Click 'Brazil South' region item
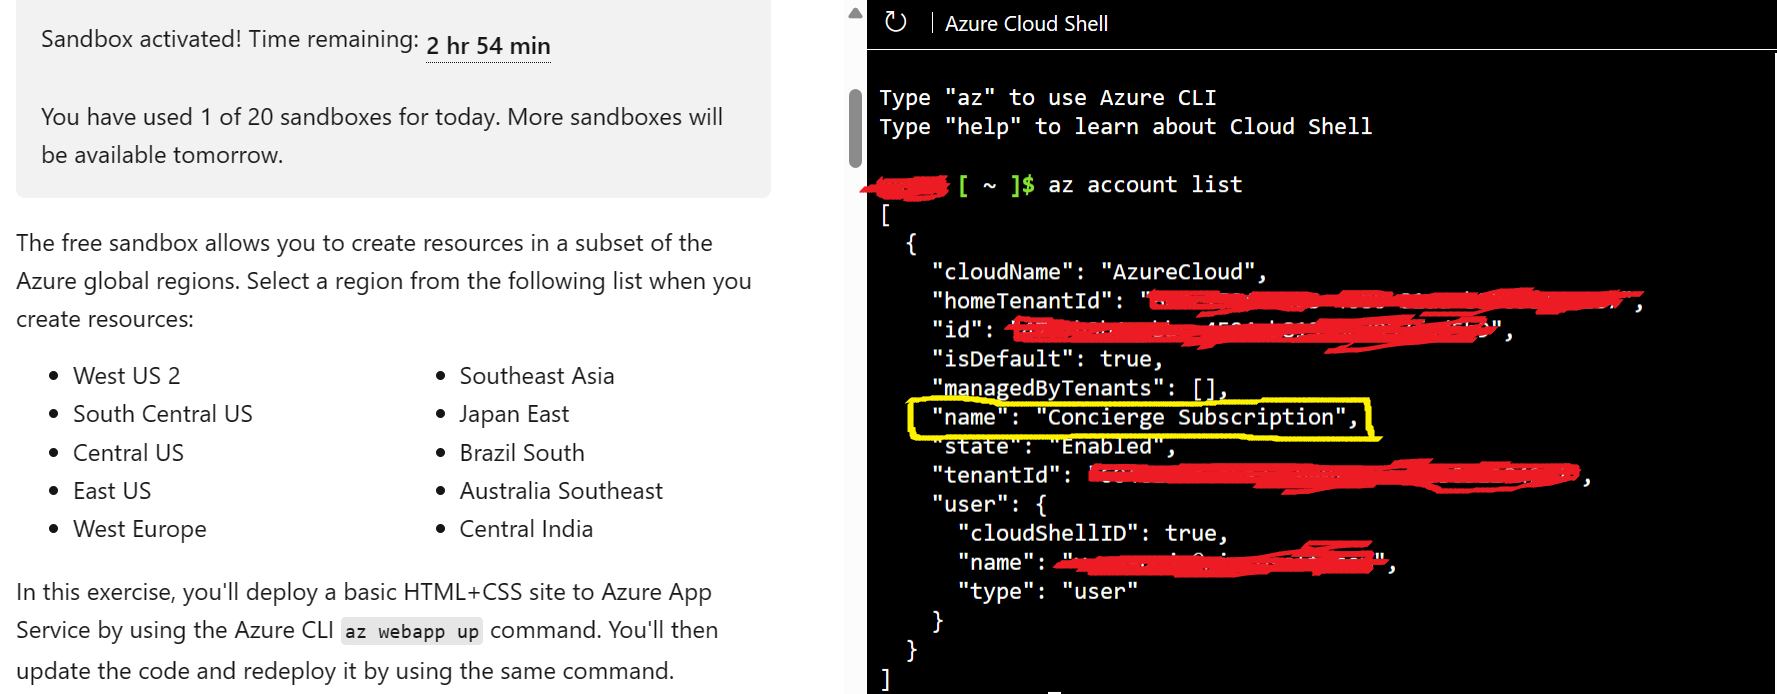This screenshot has width=1777, height=694. [522, 453]
